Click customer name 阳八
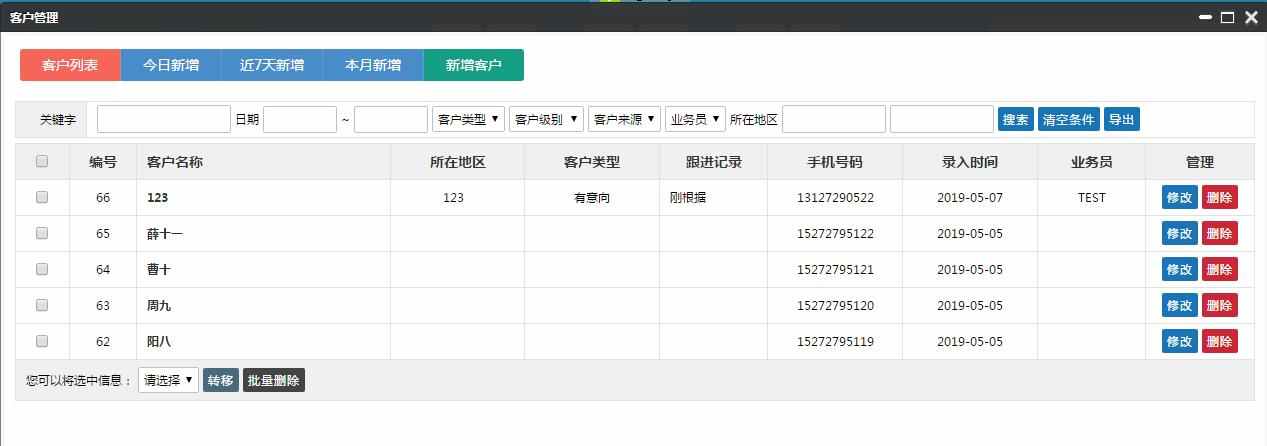 (x=159, y=342)
